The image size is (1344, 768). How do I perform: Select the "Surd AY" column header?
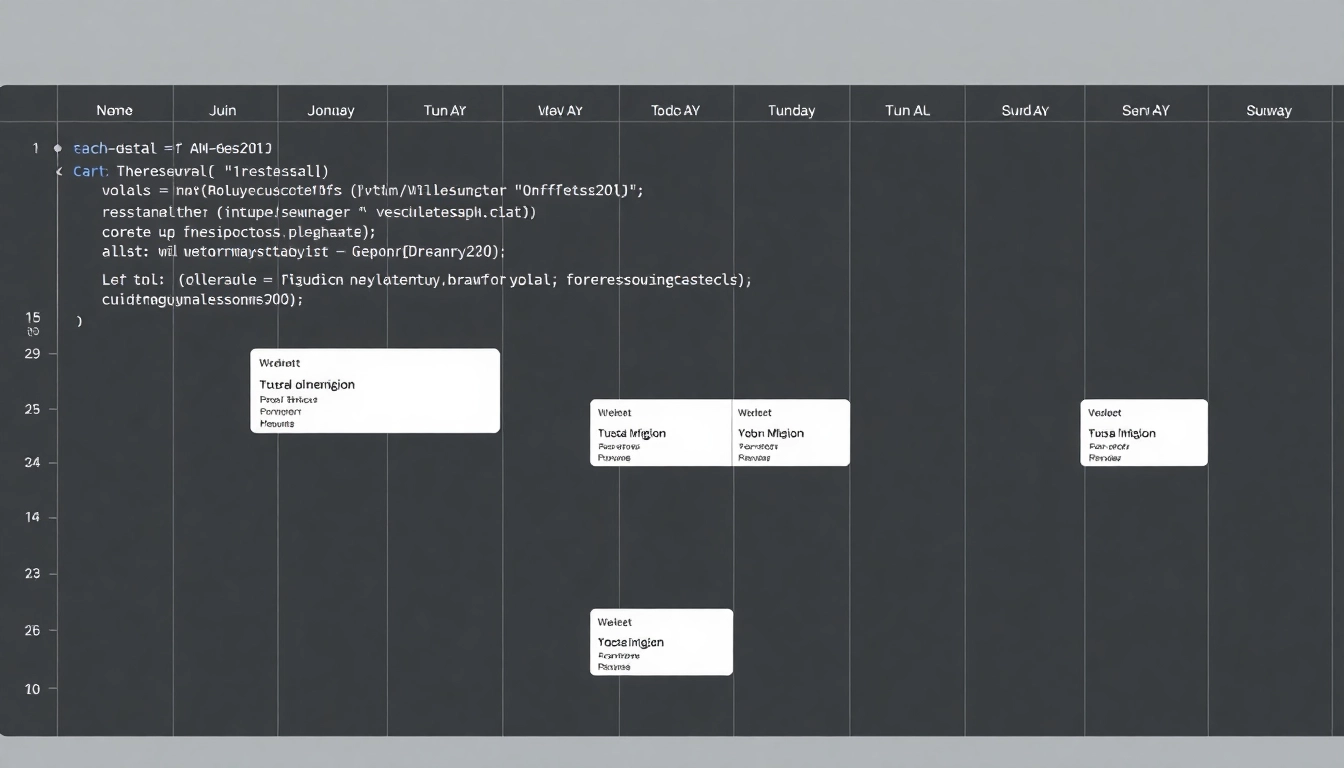point(1025,111)
